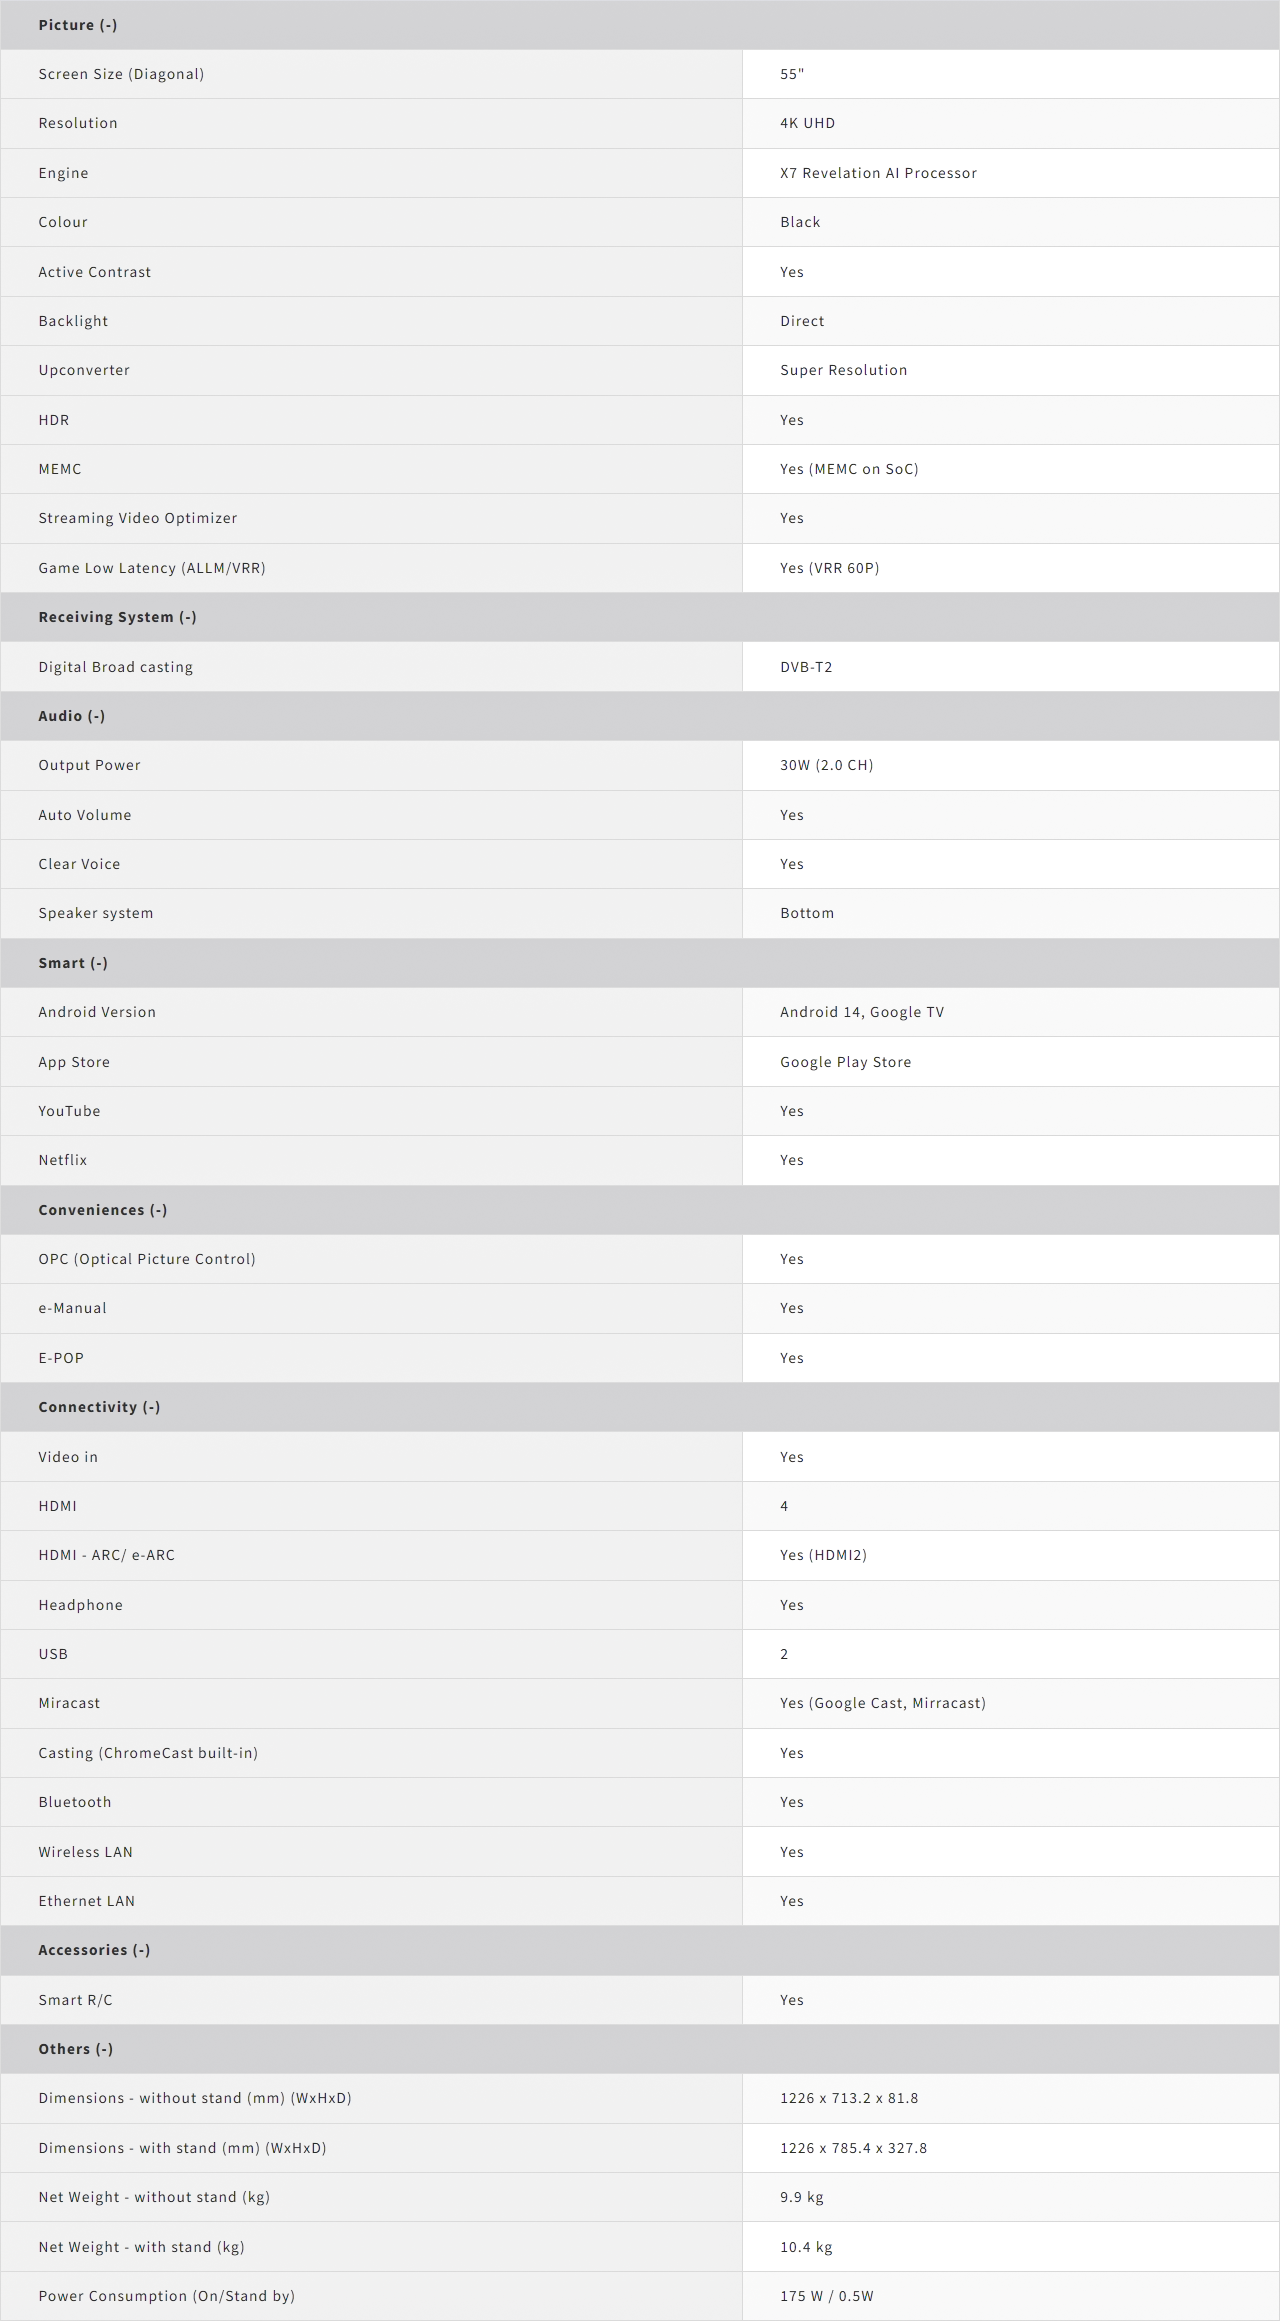Collapse the Receiving System section

tap(117, 617)
